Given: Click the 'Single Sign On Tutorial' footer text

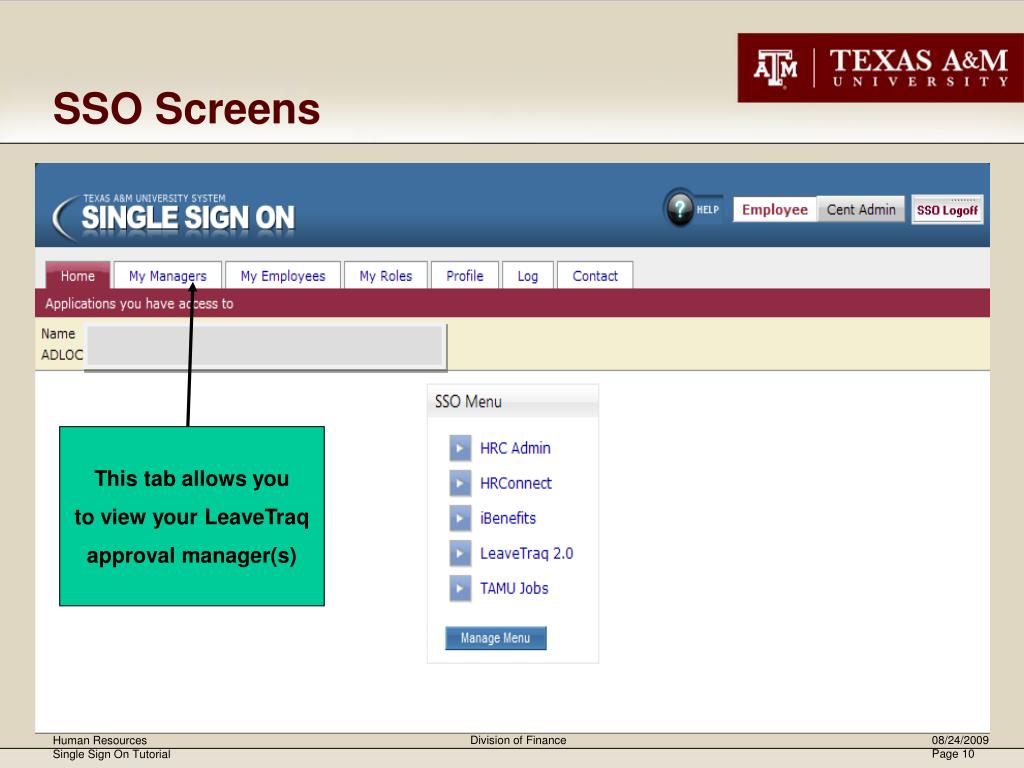Looking at the screenshot, I should coord(112,754).
